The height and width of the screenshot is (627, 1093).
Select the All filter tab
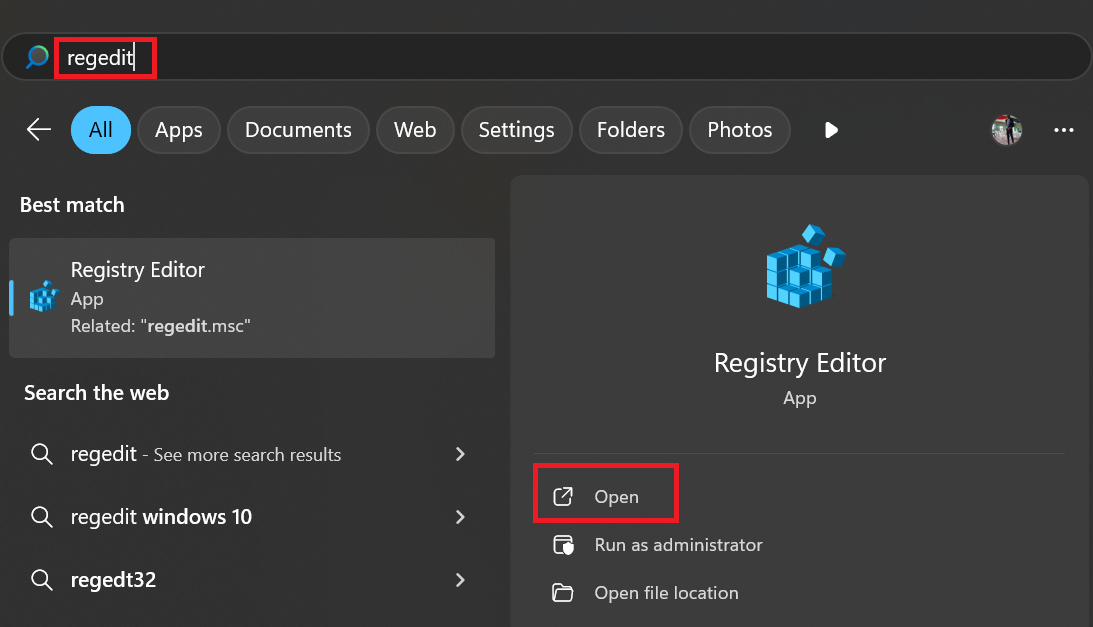(x=100, y=130)
